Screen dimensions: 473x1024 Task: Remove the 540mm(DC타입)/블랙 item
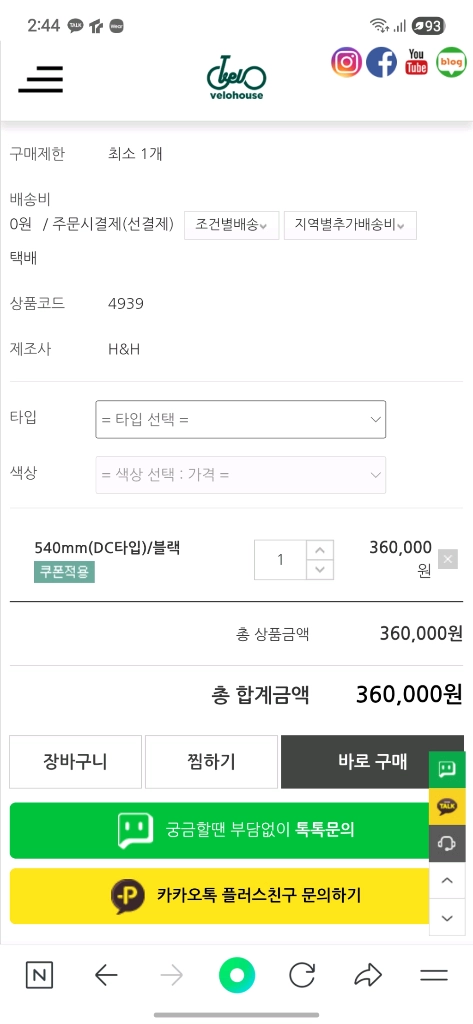point(448,559)
